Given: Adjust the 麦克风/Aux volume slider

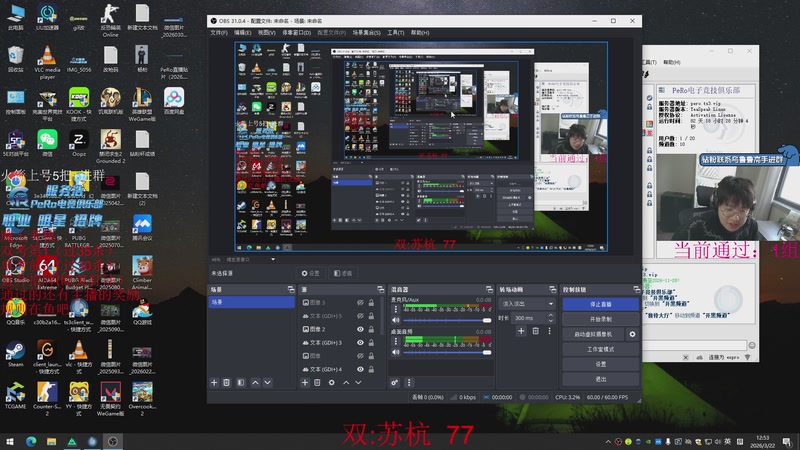Looking at the screenshot, I should [447, 320].
